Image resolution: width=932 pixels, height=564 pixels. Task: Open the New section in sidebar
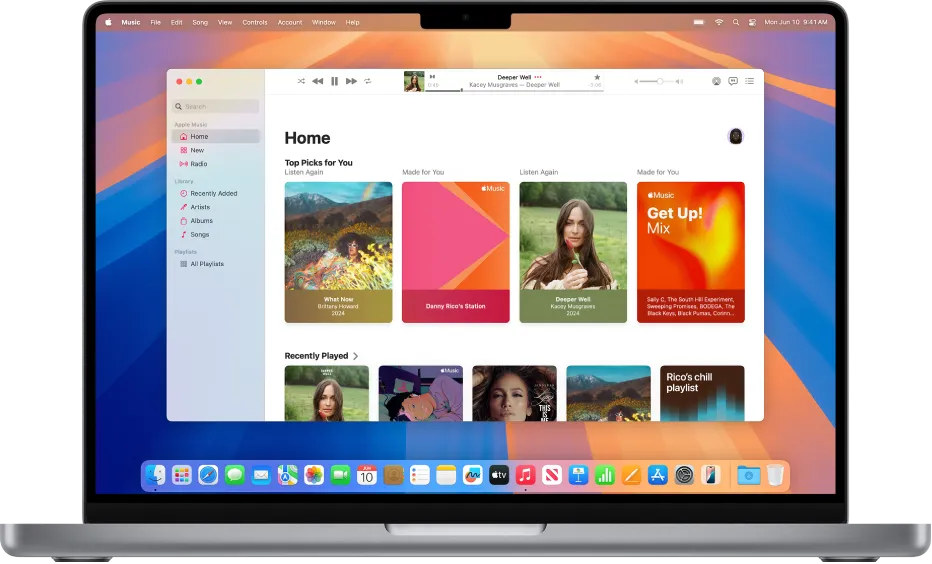216,150
